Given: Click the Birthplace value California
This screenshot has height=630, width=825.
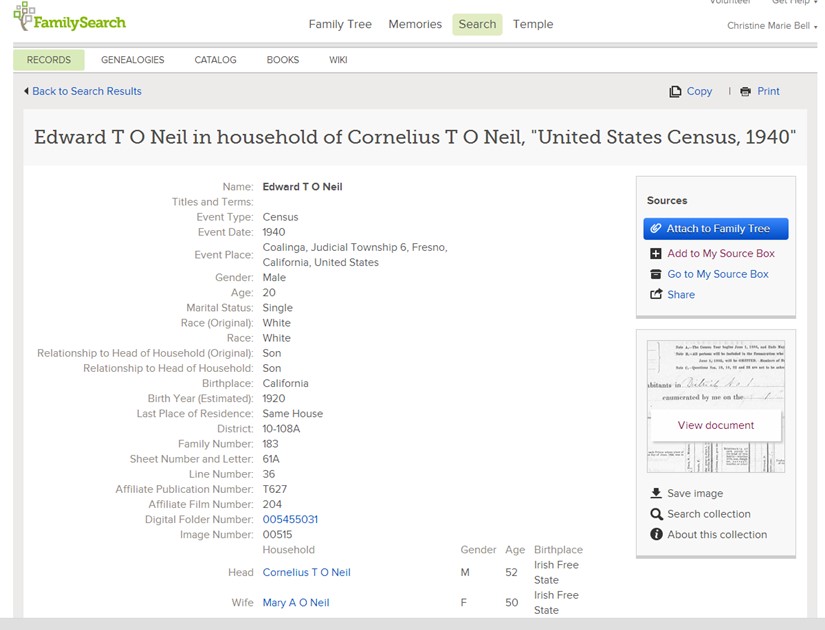Looking at the screenshot, I should pyautogui.click(x=285, y=384).
